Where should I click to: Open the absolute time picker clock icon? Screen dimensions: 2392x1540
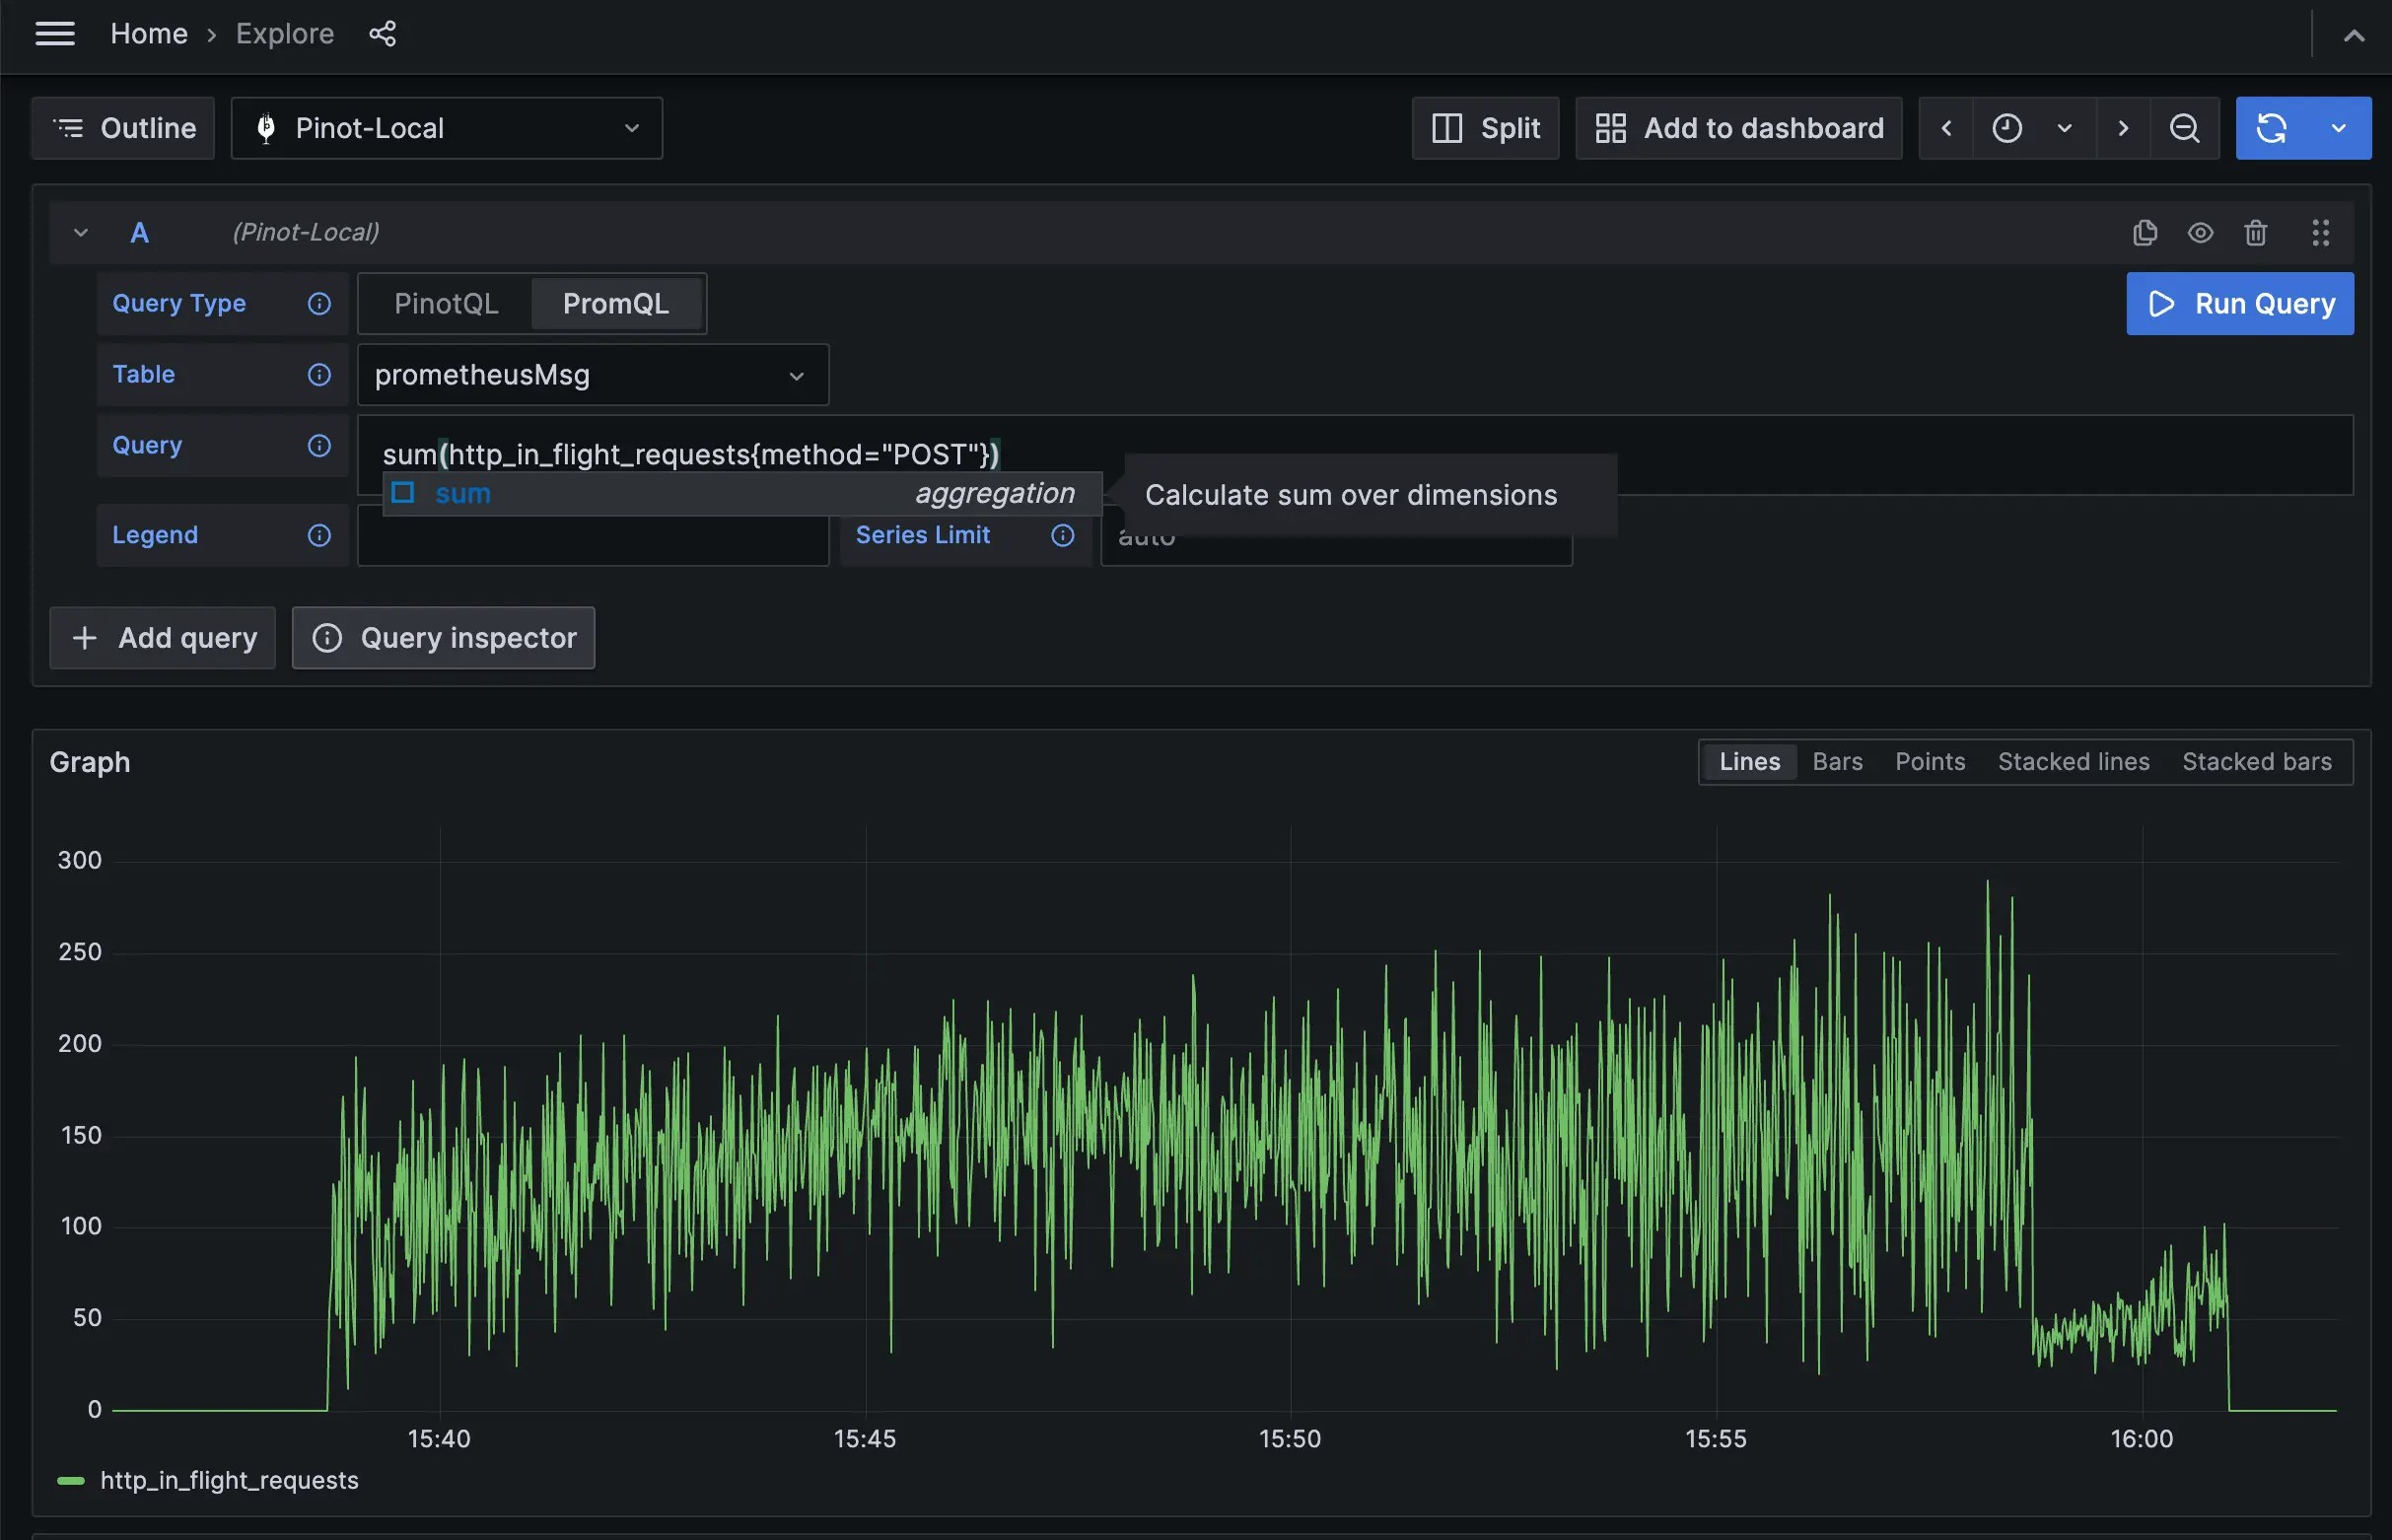tap(2008, 127)
